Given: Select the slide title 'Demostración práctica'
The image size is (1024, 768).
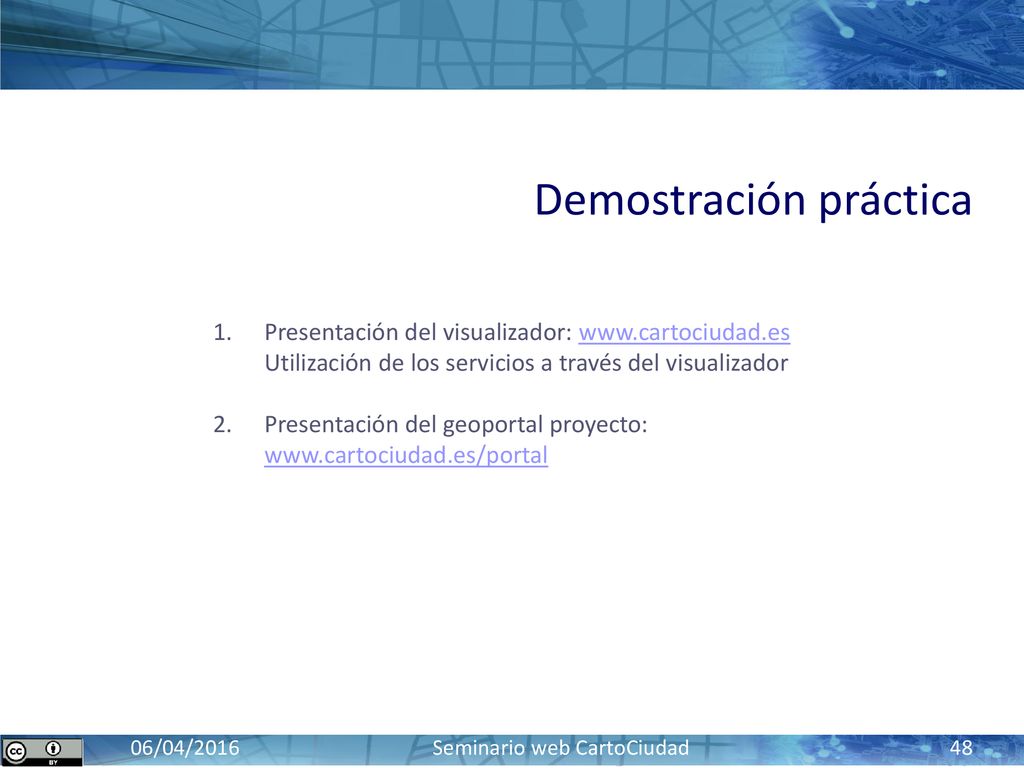Looking at the screenshot, I should (x=753, y=200).
